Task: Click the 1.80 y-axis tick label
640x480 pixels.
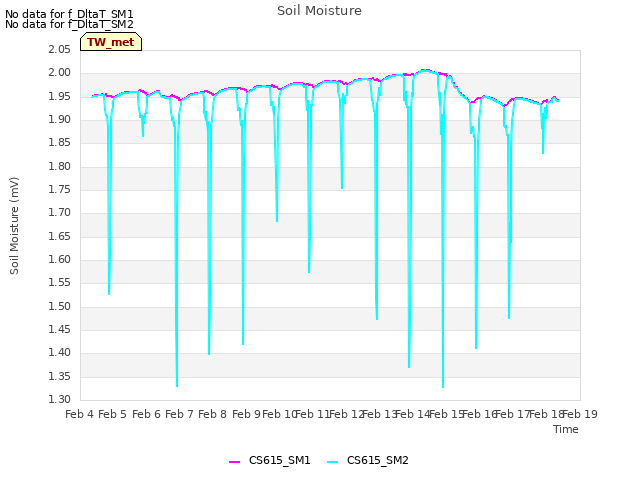Action: (x=59, y=167)
